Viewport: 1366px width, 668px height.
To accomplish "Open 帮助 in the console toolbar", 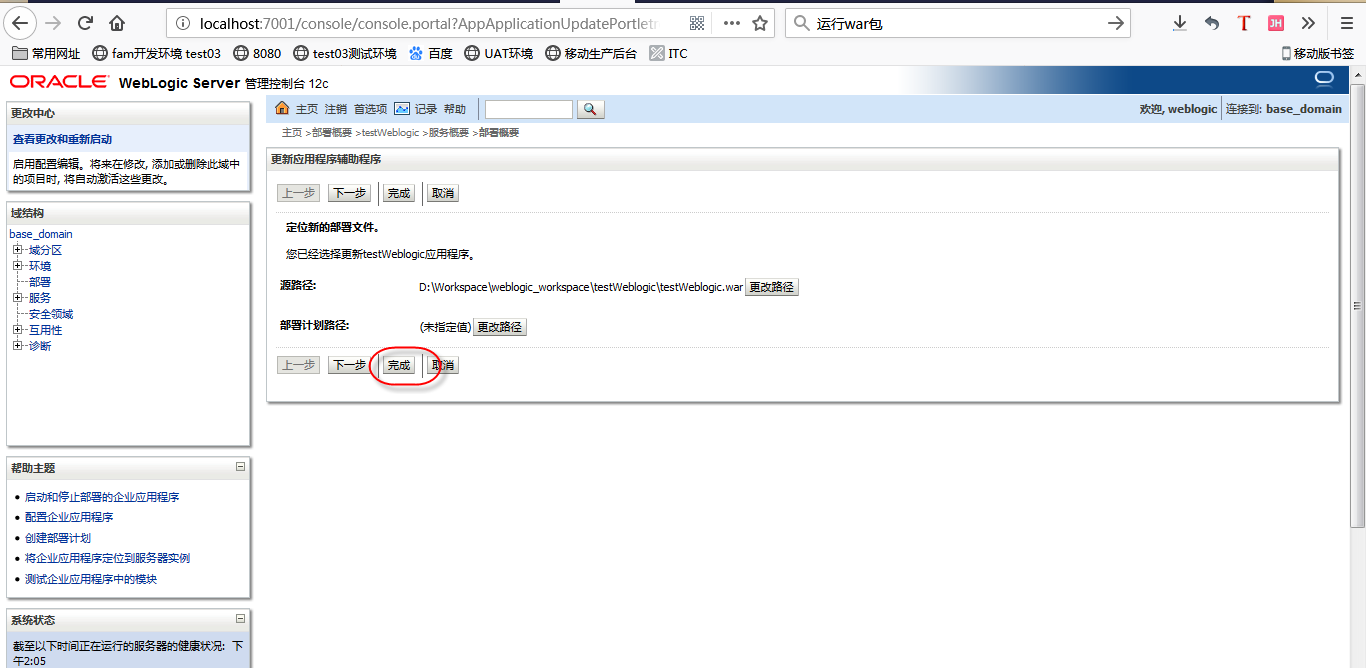I will 455,109.
